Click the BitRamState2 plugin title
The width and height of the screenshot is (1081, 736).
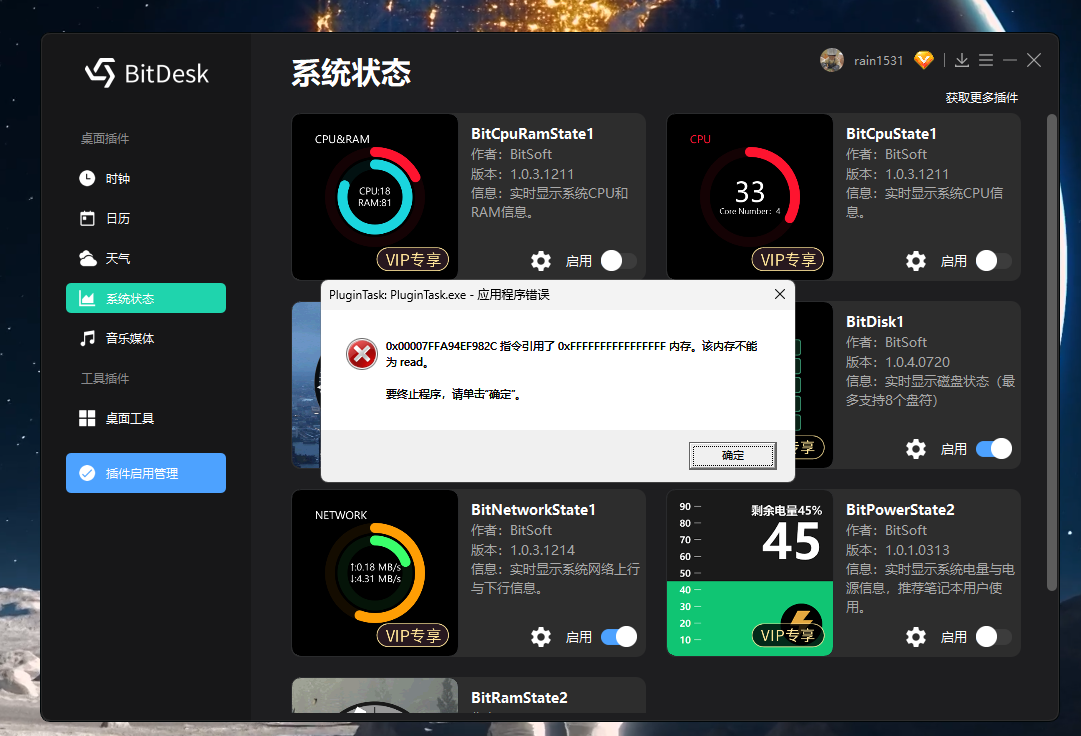point(519,697)
